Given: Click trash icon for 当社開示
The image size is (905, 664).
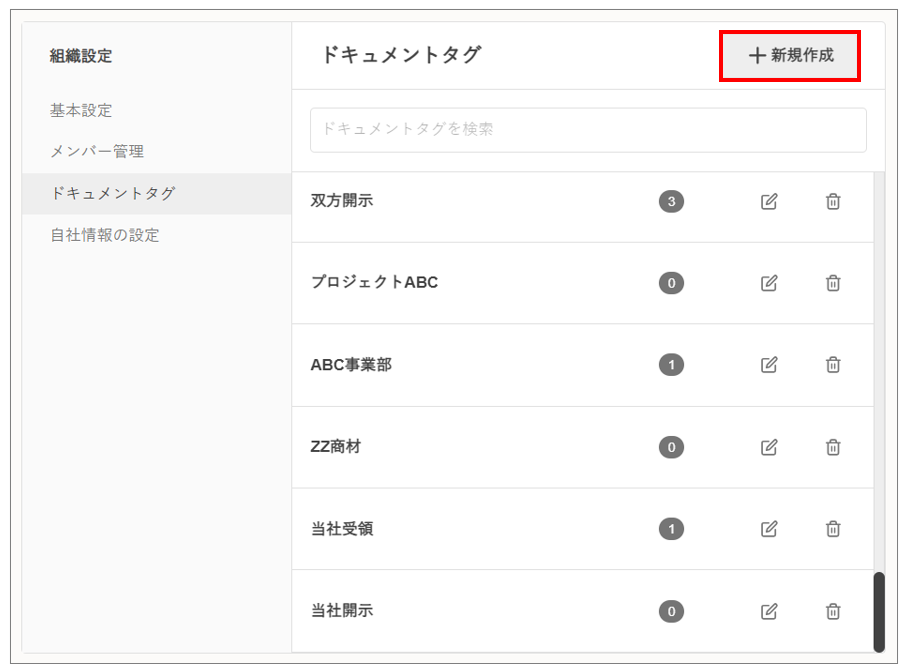Looking at the screenshot, I should pos(833,611).
